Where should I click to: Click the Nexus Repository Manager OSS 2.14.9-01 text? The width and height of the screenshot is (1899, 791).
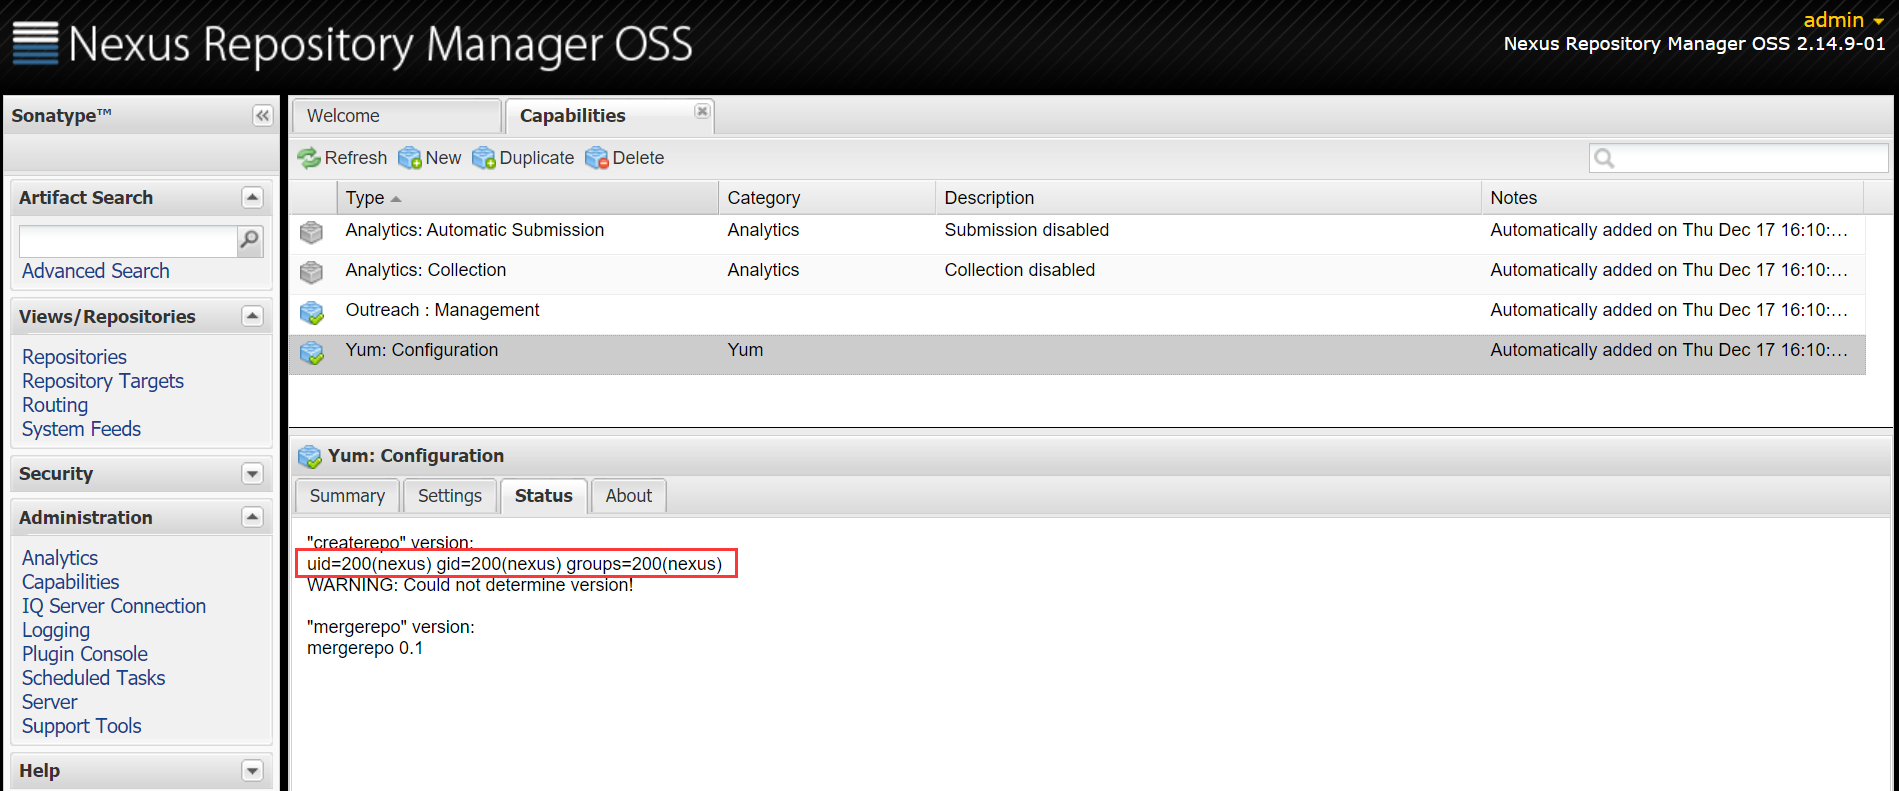tap(1695, 44)
